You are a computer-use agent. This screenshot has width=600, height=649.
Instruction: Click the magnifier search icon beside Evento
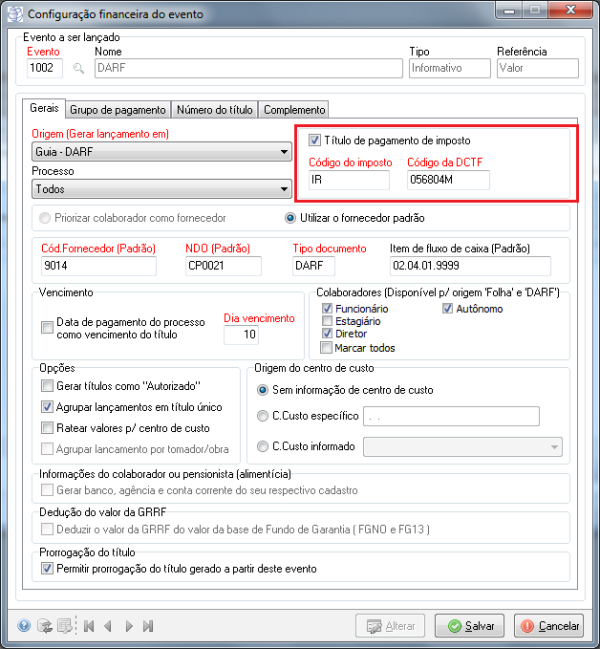pyautogui.click(x=80, y=69)
